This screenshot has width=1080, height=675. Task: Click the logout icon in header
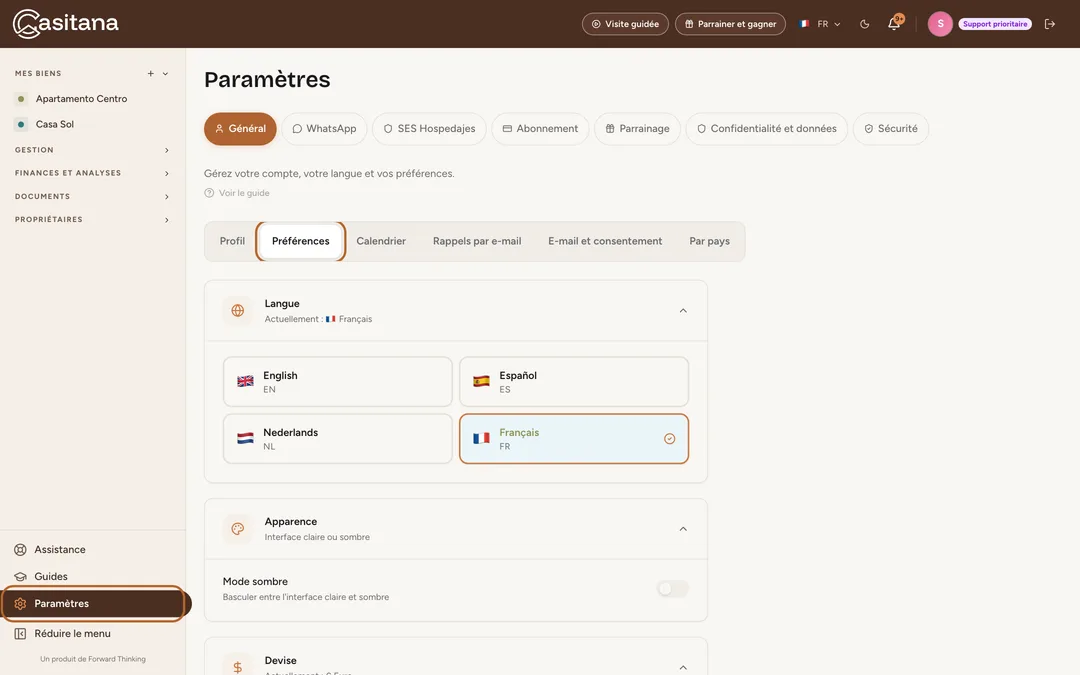1050,24
